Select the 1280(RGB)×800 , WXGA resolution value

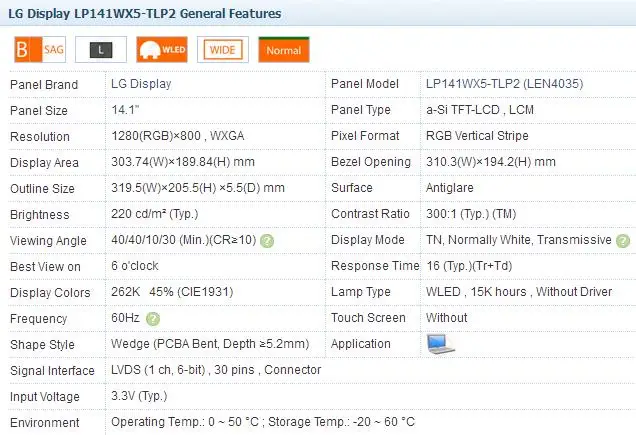pos(178,136)
